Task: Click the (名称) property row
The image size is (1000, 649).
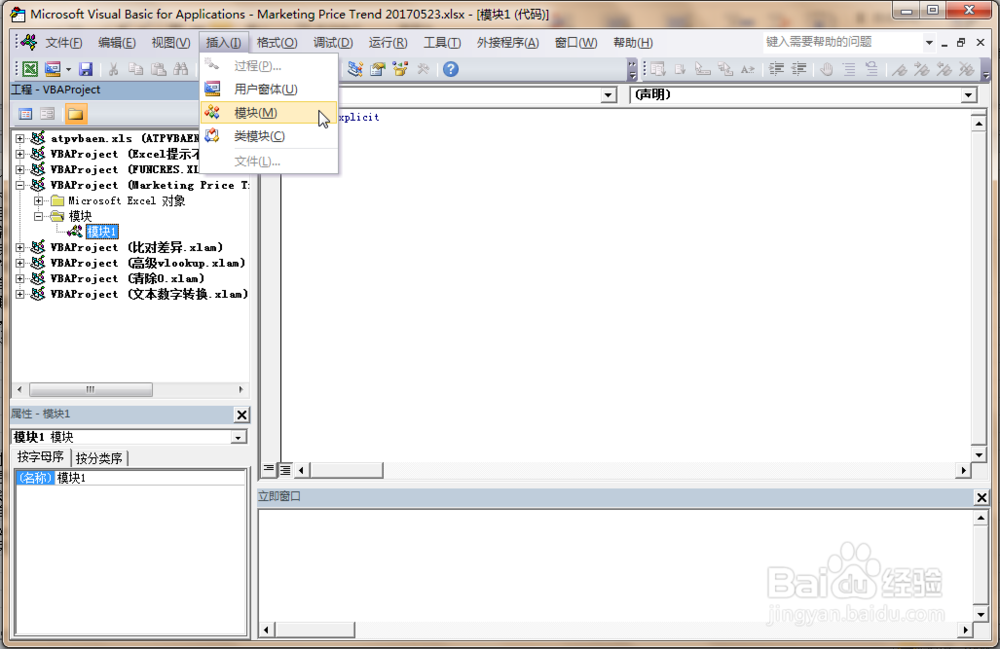Action: (x=130, y=478)
